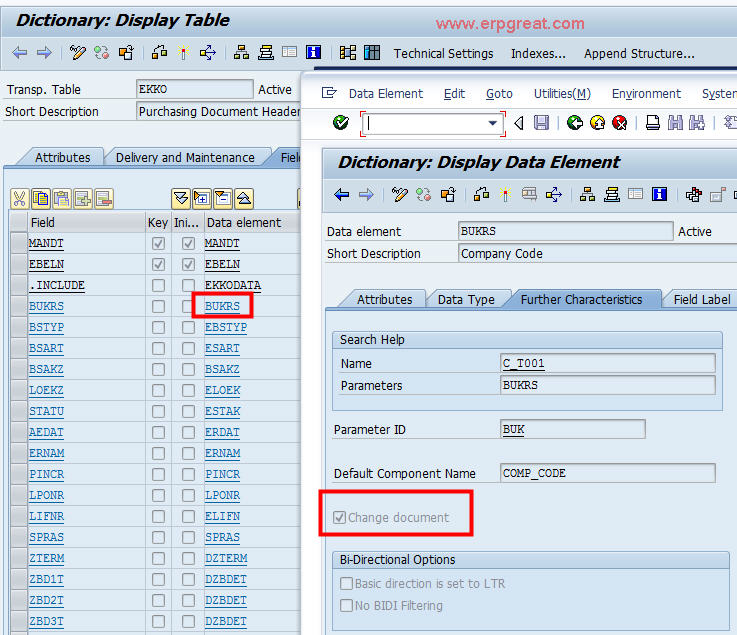Open Where-Used List in Data Element toolbar
The width and height of the screenshot is (737, 635).
(554, 194)
